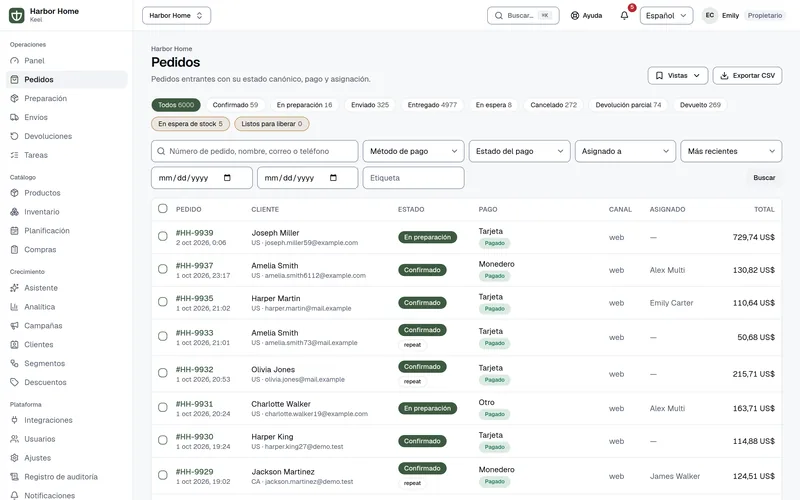Expand the Vistas dropdown

678,76
